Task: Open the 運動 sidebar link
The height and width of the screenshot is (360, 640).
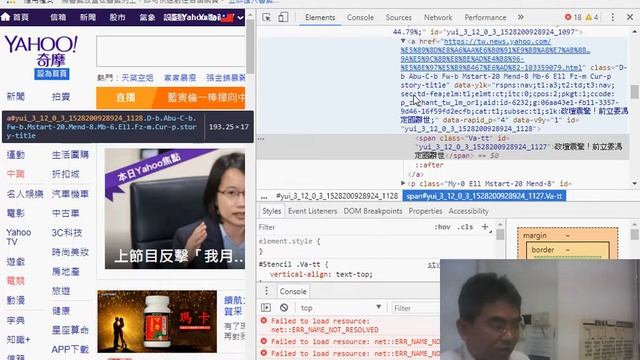Action: point(16,155)
